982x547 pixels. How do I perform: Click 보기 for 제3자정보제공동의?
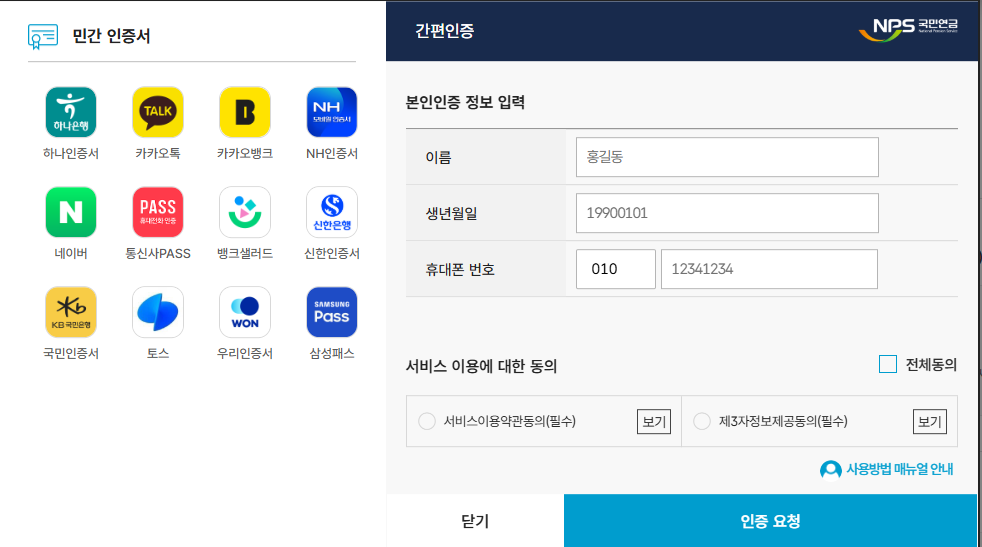929,421
